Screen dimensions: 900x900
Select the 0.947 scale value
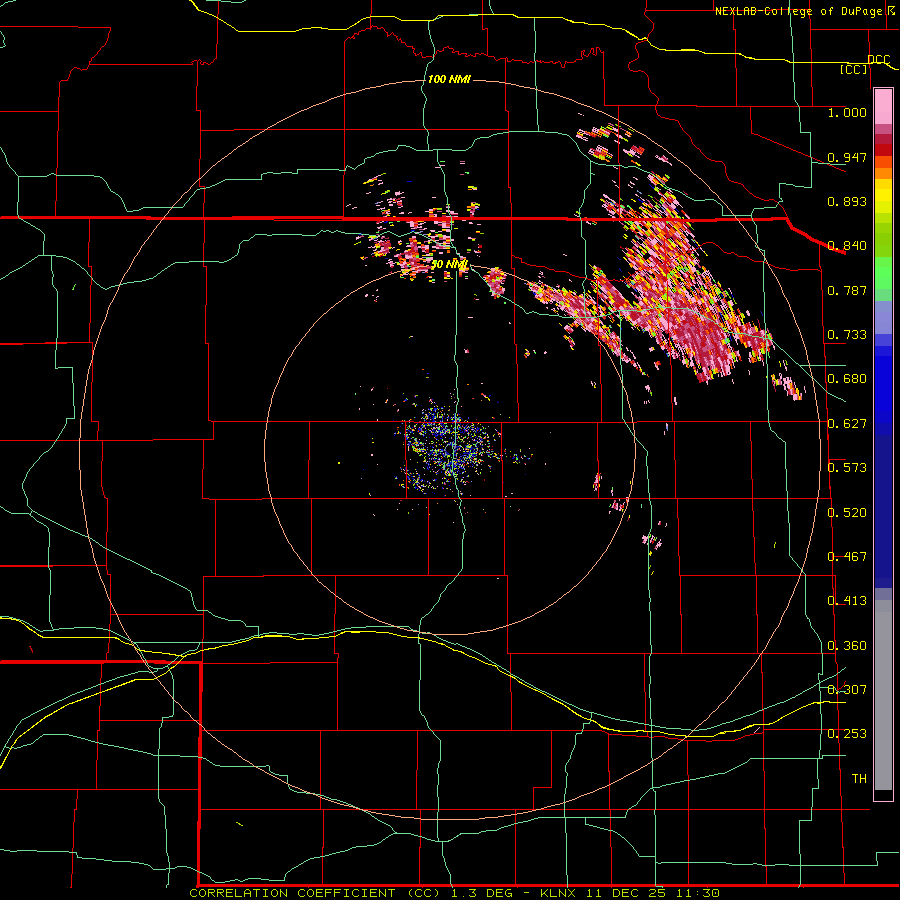point(847,157)
